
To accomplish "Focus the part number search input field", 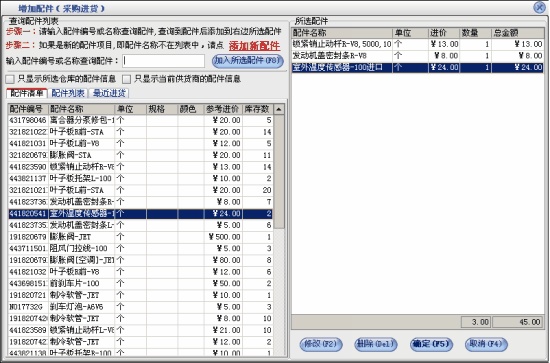I will [x=163, y=61].
